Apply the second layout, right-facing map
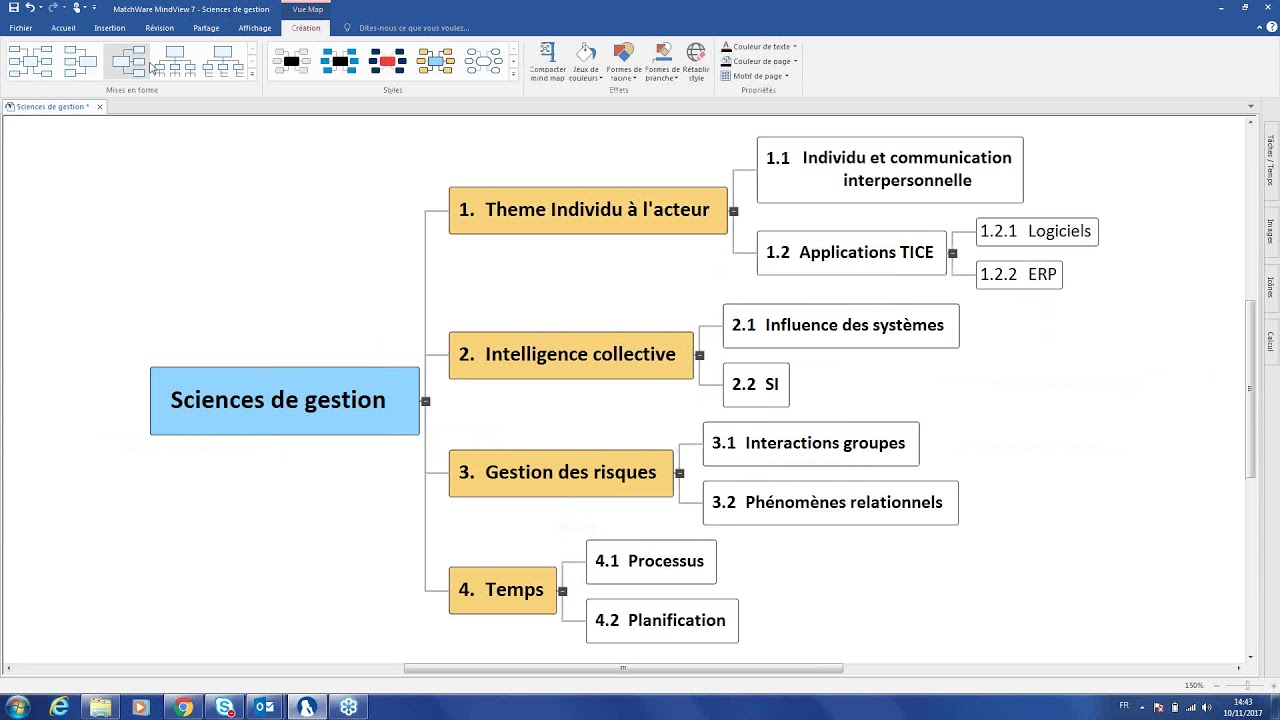This screenshot has height=720, width=1280. pyautogui.click(x=80, y=62)
